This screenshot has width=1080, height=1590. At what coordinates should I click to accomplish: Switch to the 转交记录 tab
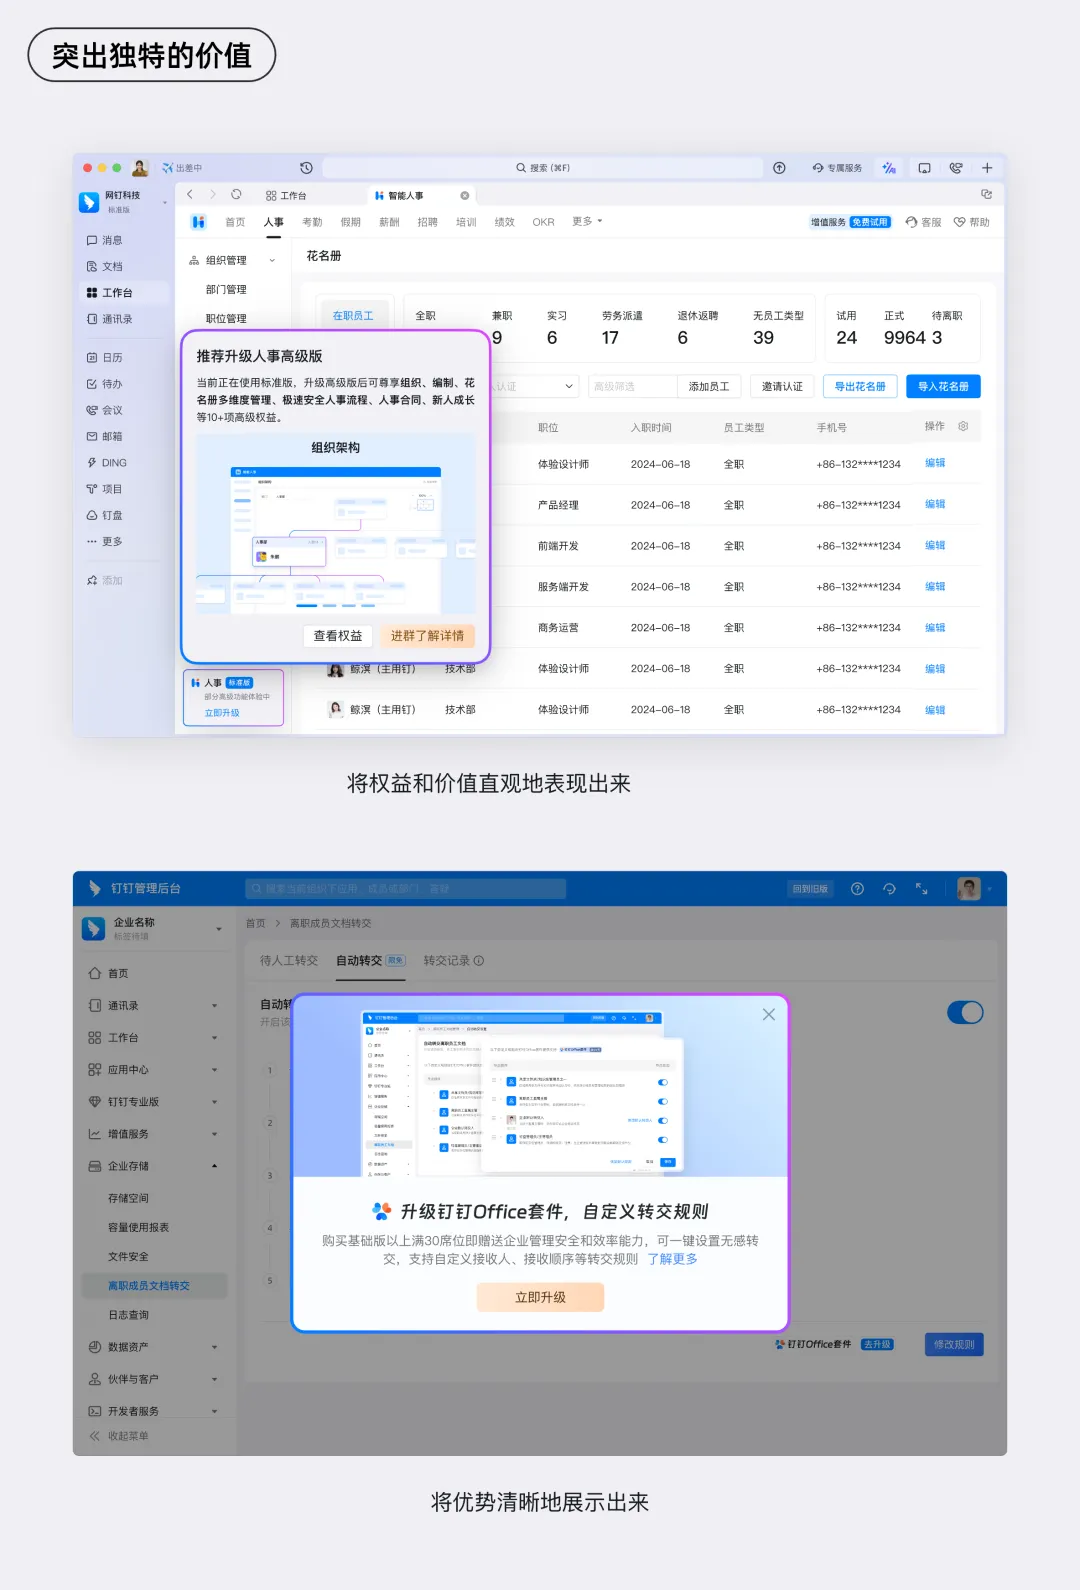[453, 960]
